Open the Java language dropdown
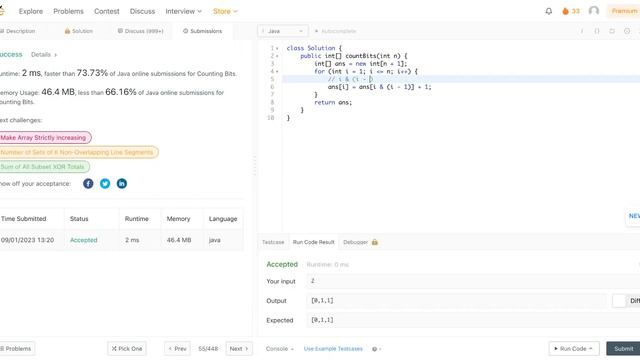640x360 pixels. (282, 31)
